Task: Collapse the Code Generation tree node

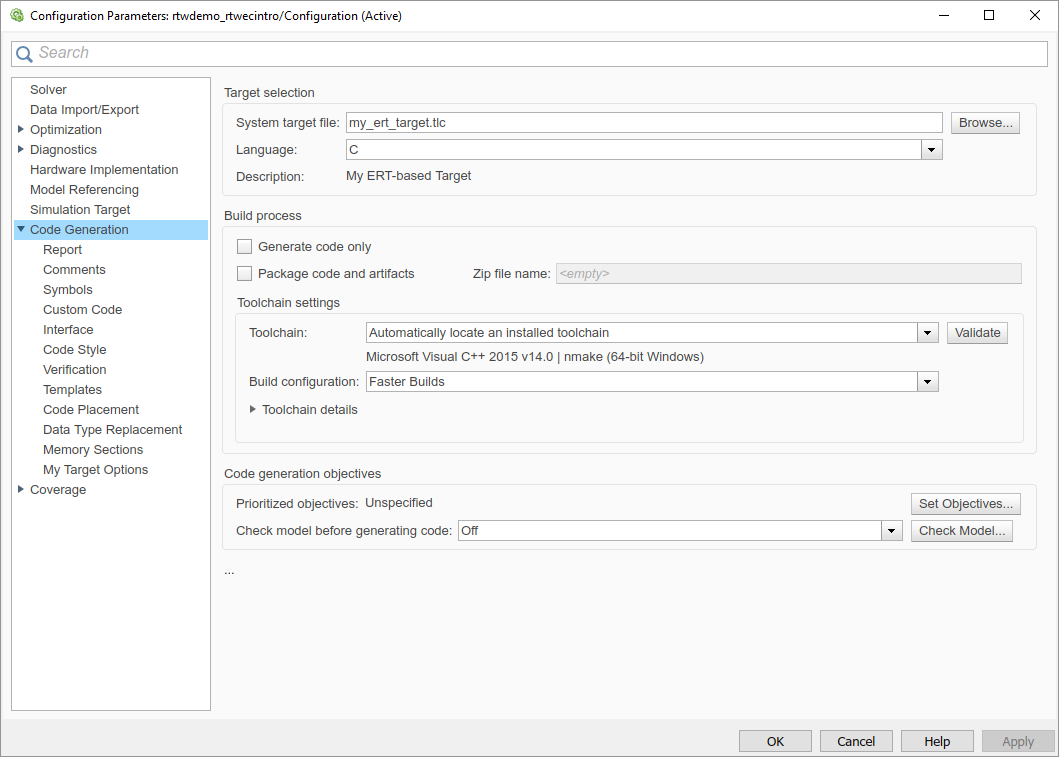Action: coord(21,230)
